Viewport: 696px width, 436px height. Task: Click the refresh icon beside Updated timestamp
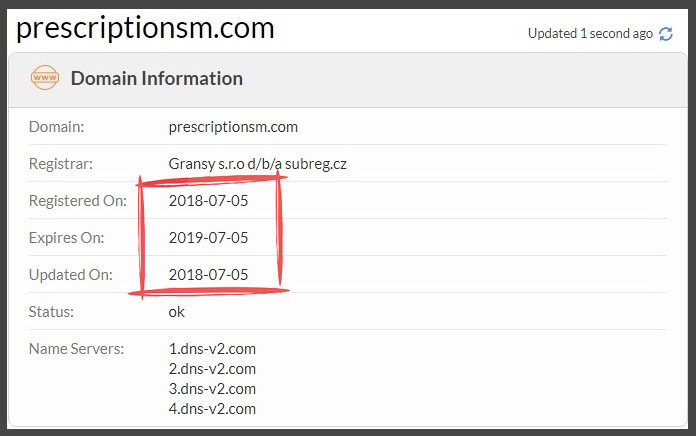pyautogui.click(x=666, y=34)
